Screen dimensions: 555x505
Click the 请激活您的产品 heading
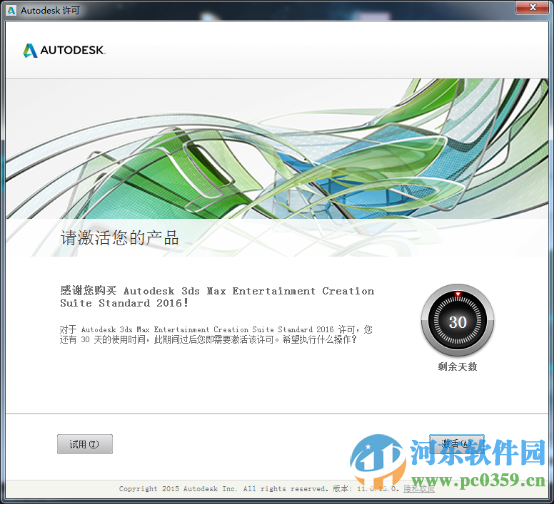tap(120, 237)
